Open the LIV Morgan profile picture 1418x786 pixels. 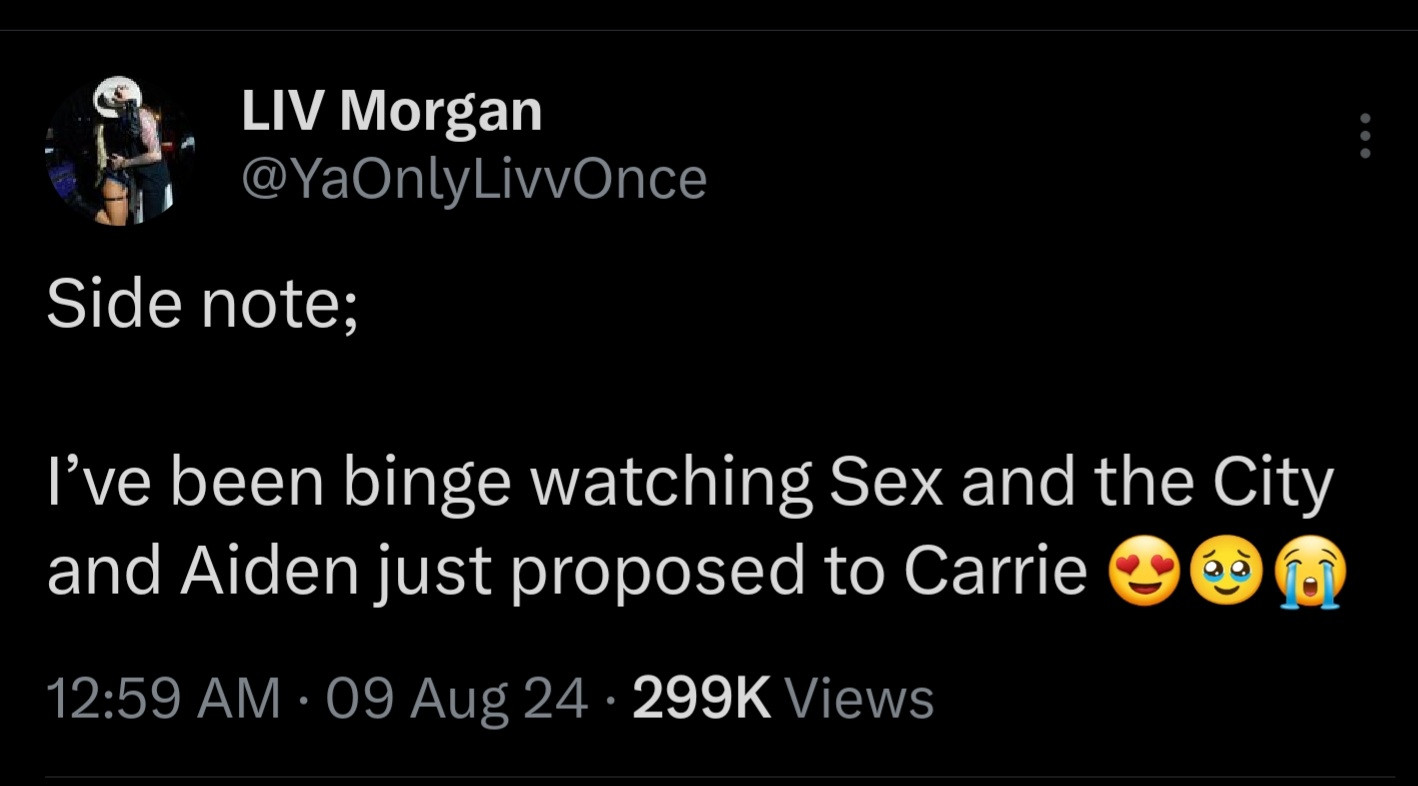(120, 150)
